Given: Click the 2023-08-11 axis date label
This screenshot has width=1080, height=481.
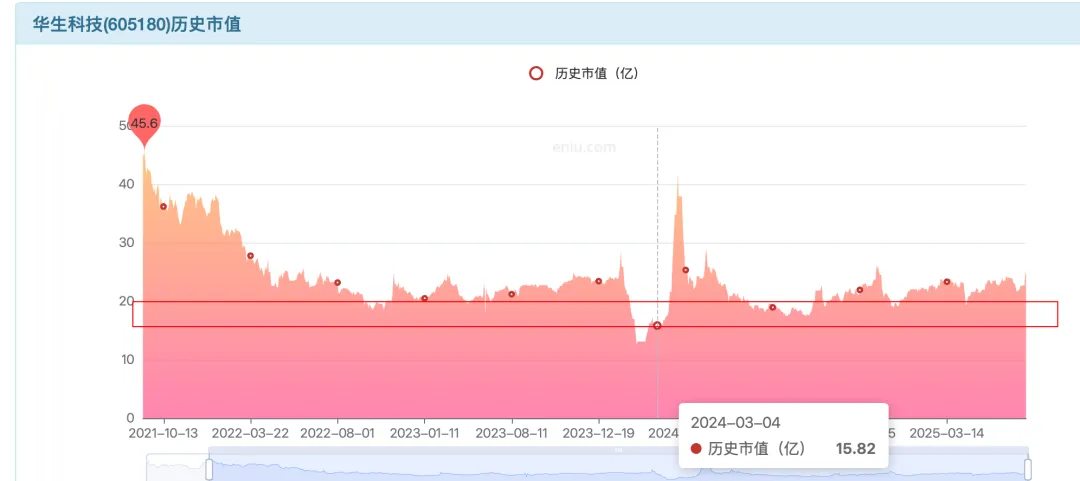Looking at the screenshot, I should coord(512,433).
